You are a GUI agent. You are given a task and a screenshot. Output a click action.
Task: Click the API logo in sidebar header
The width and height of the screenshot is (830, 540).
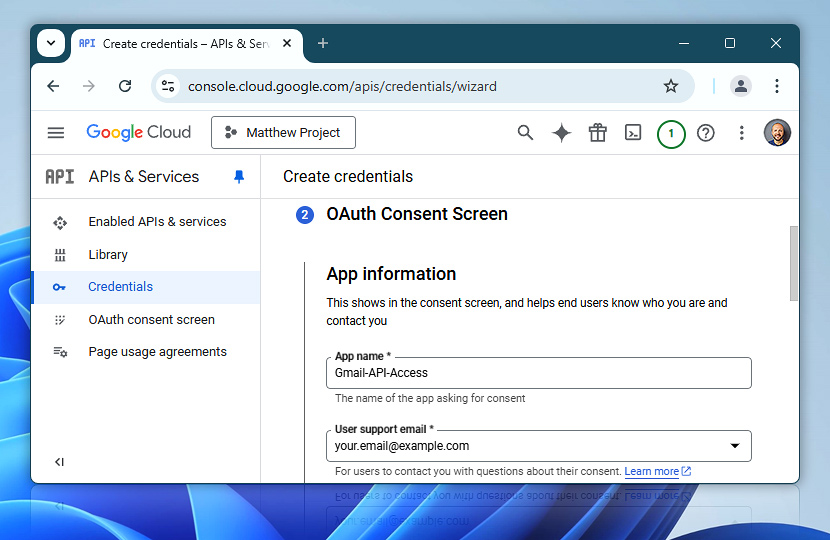60,176
